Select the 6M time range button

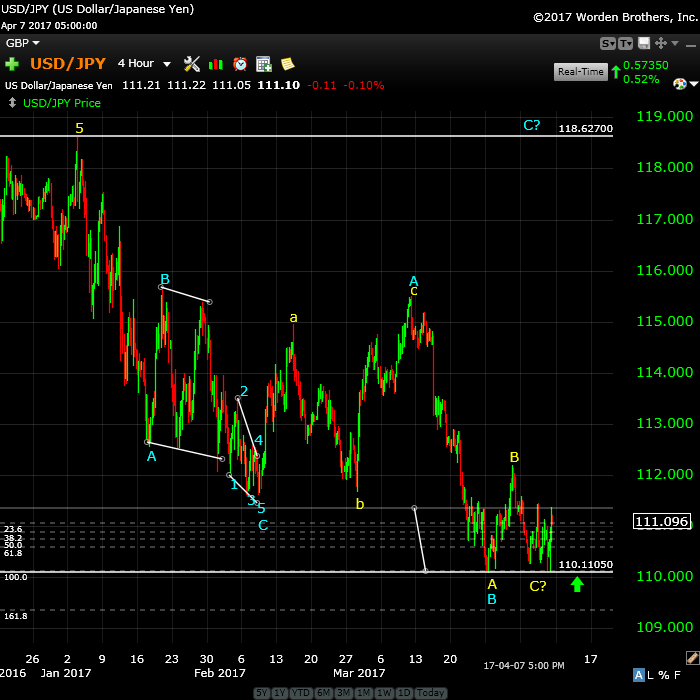[324, 692]
